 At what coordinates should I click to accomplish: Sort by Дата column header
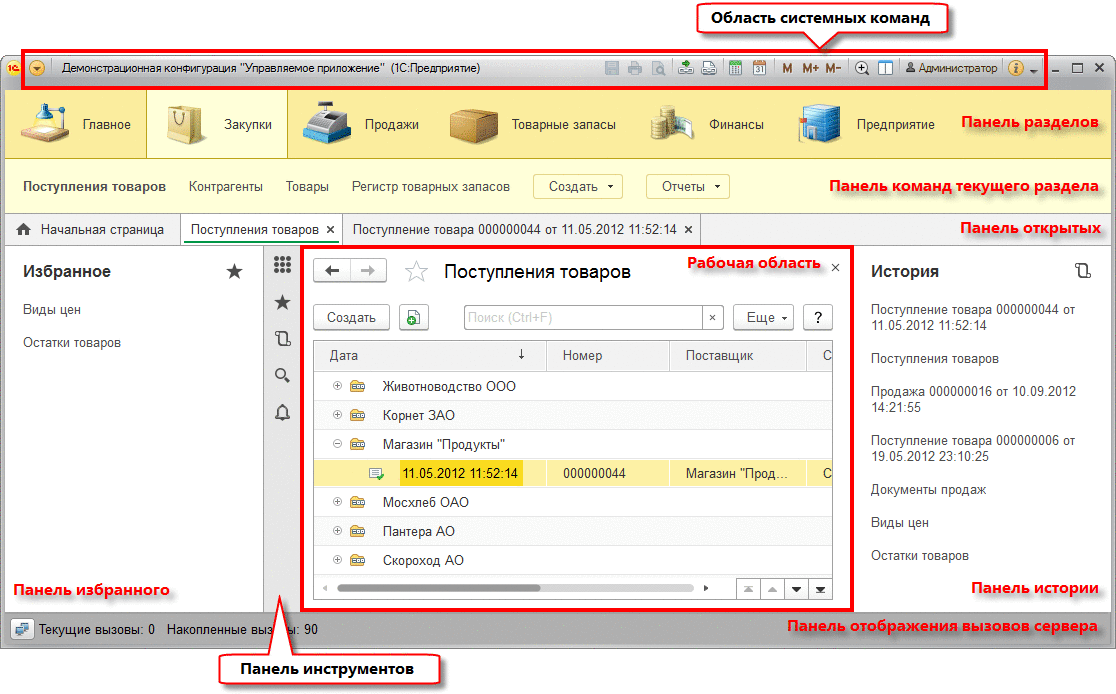(430, 355)
